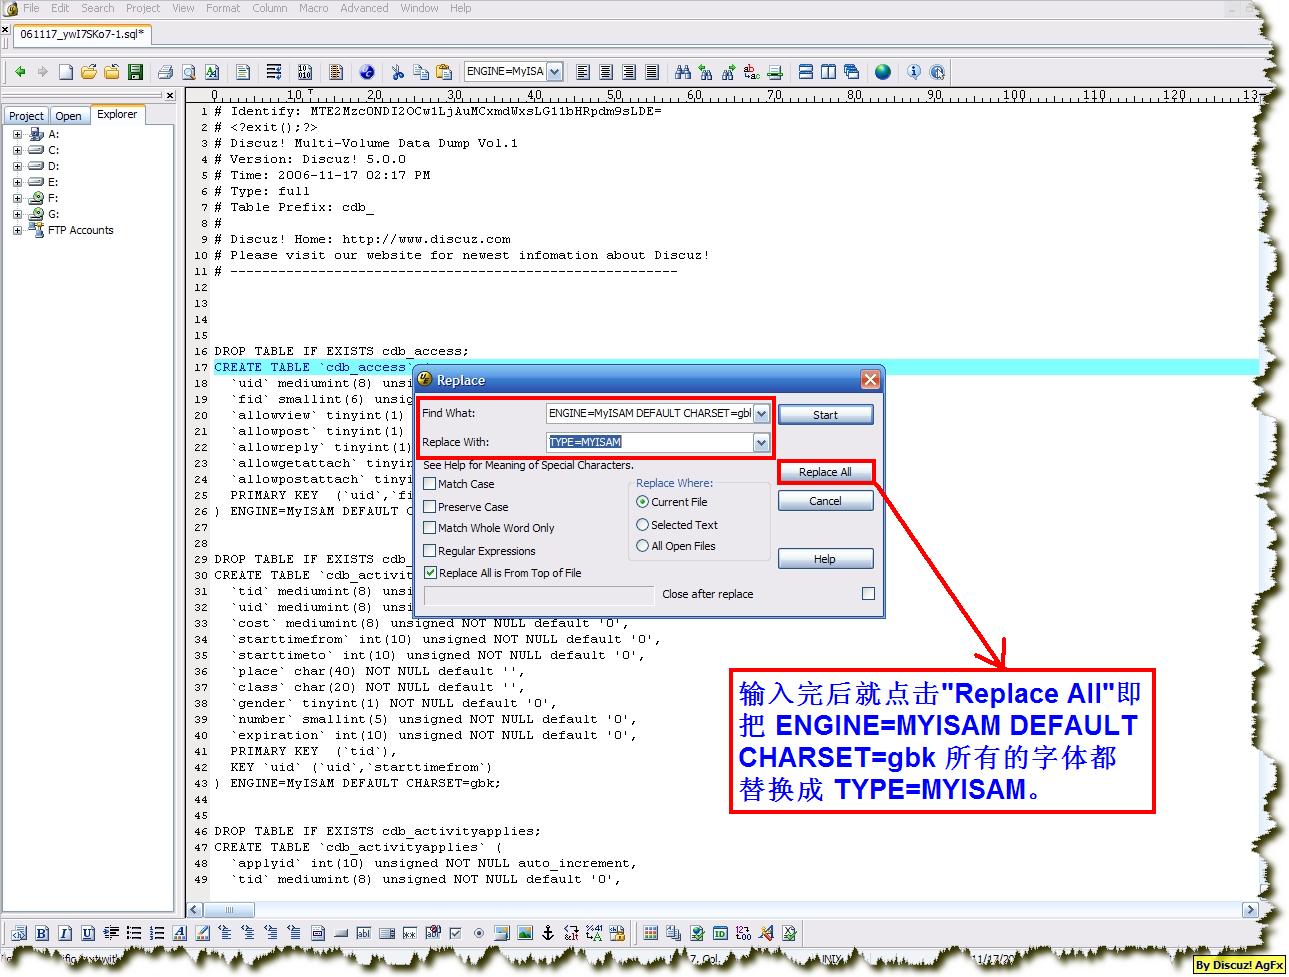Viewport: 1289px width, 977px height.
Task: Expand the G: drive tree node
Action: point(17,214)
